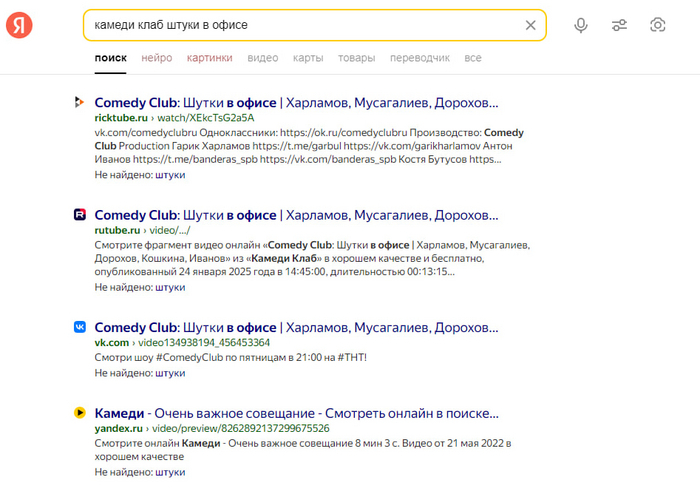This screenshot has height=494, width=700.
Task: Clear the search query with X
Action: click(531, 25)
